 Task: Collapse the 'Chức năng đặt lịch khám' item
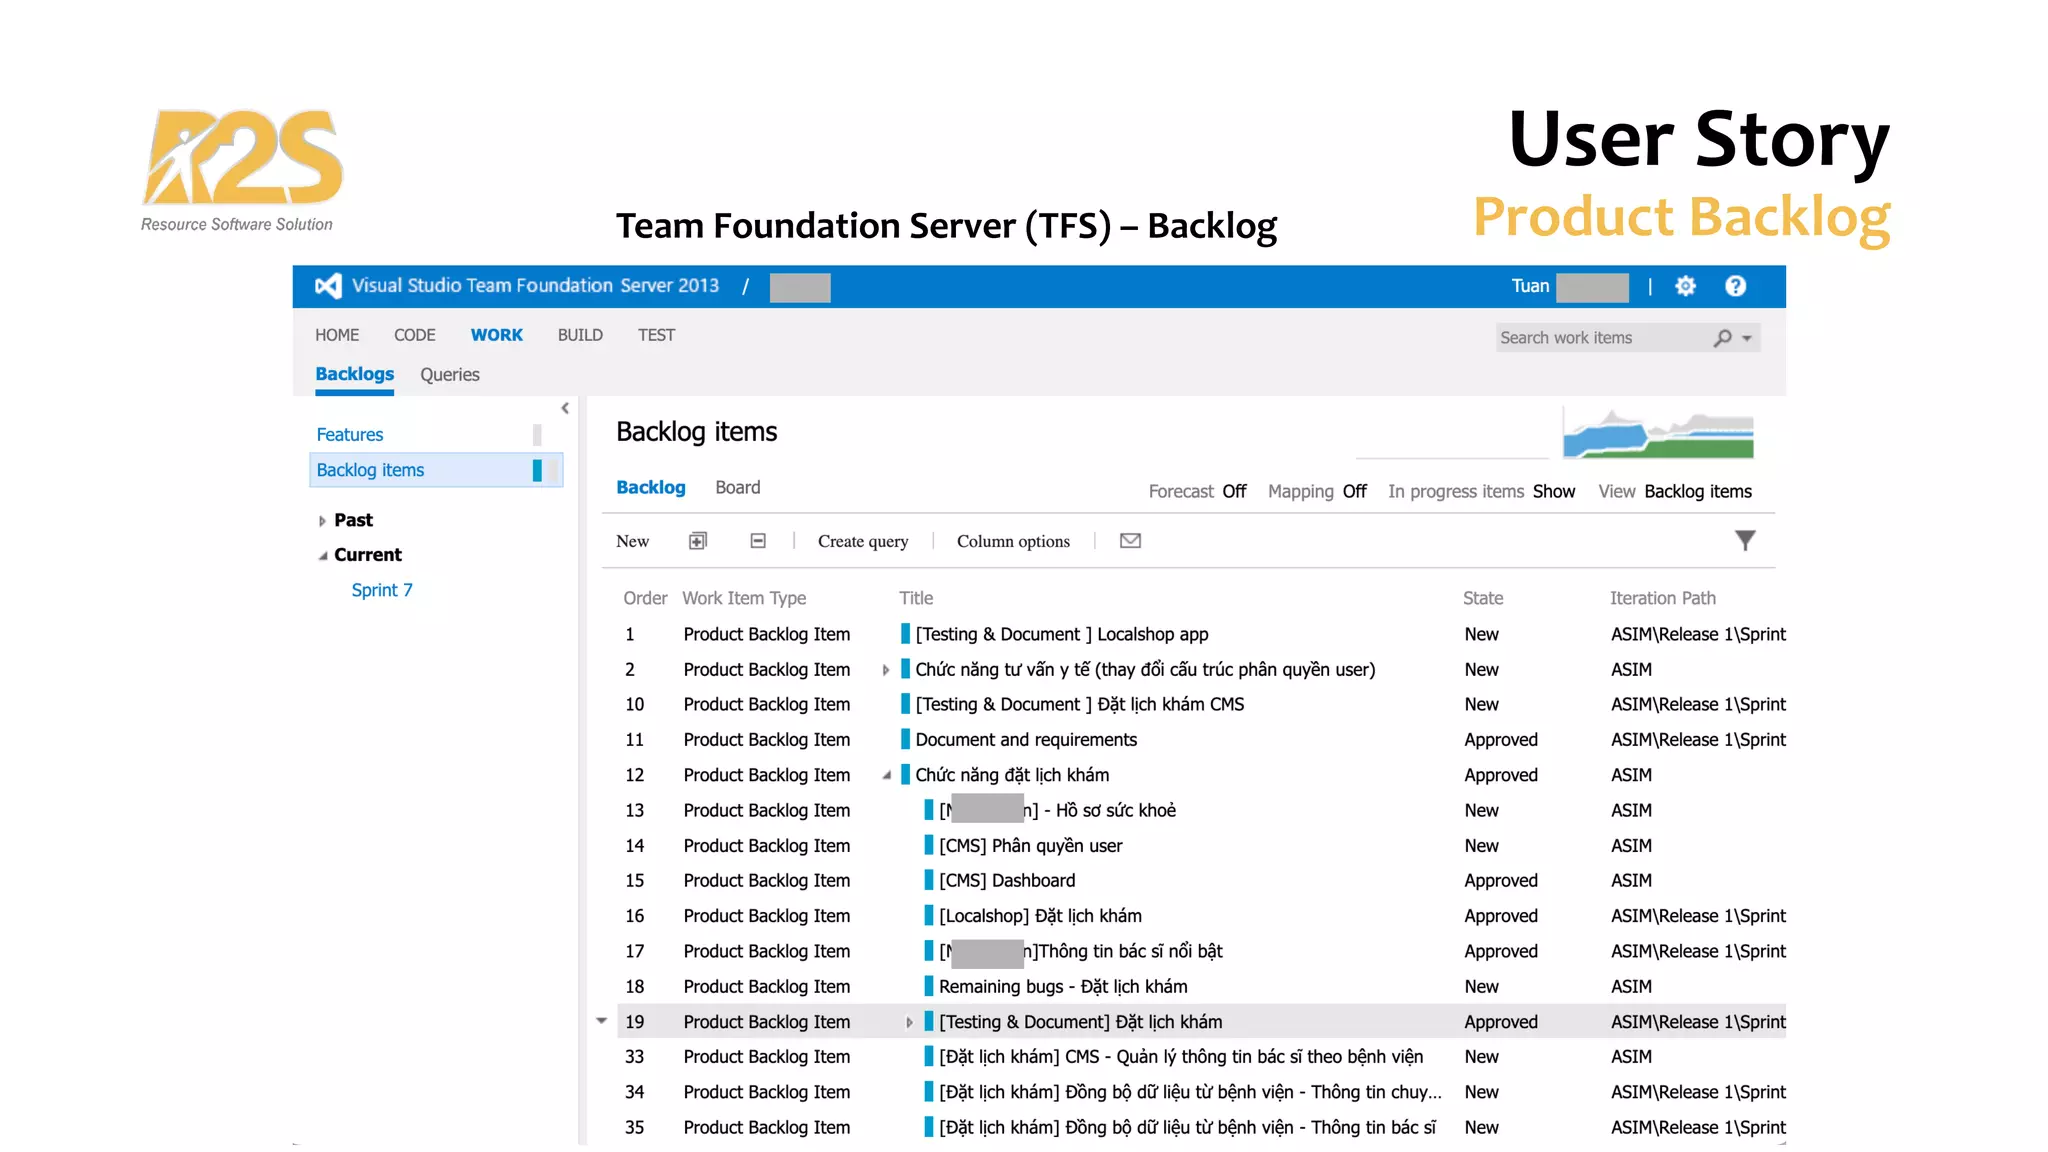[x=886, y=776]
